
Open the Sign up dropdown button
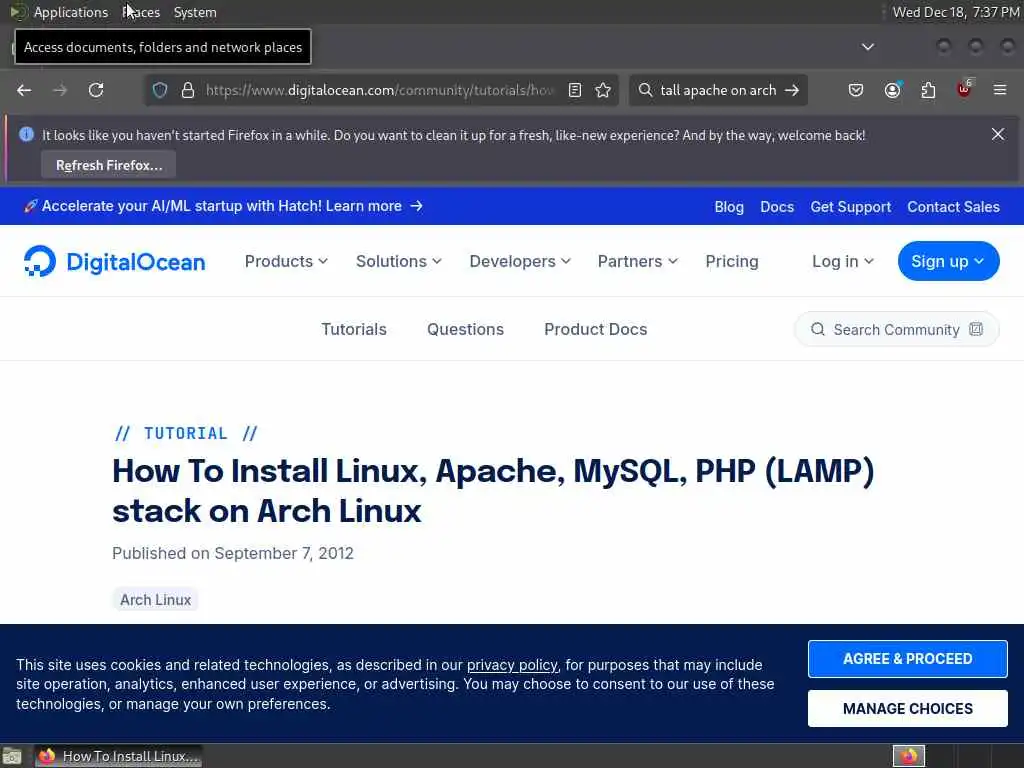point(948,261)
